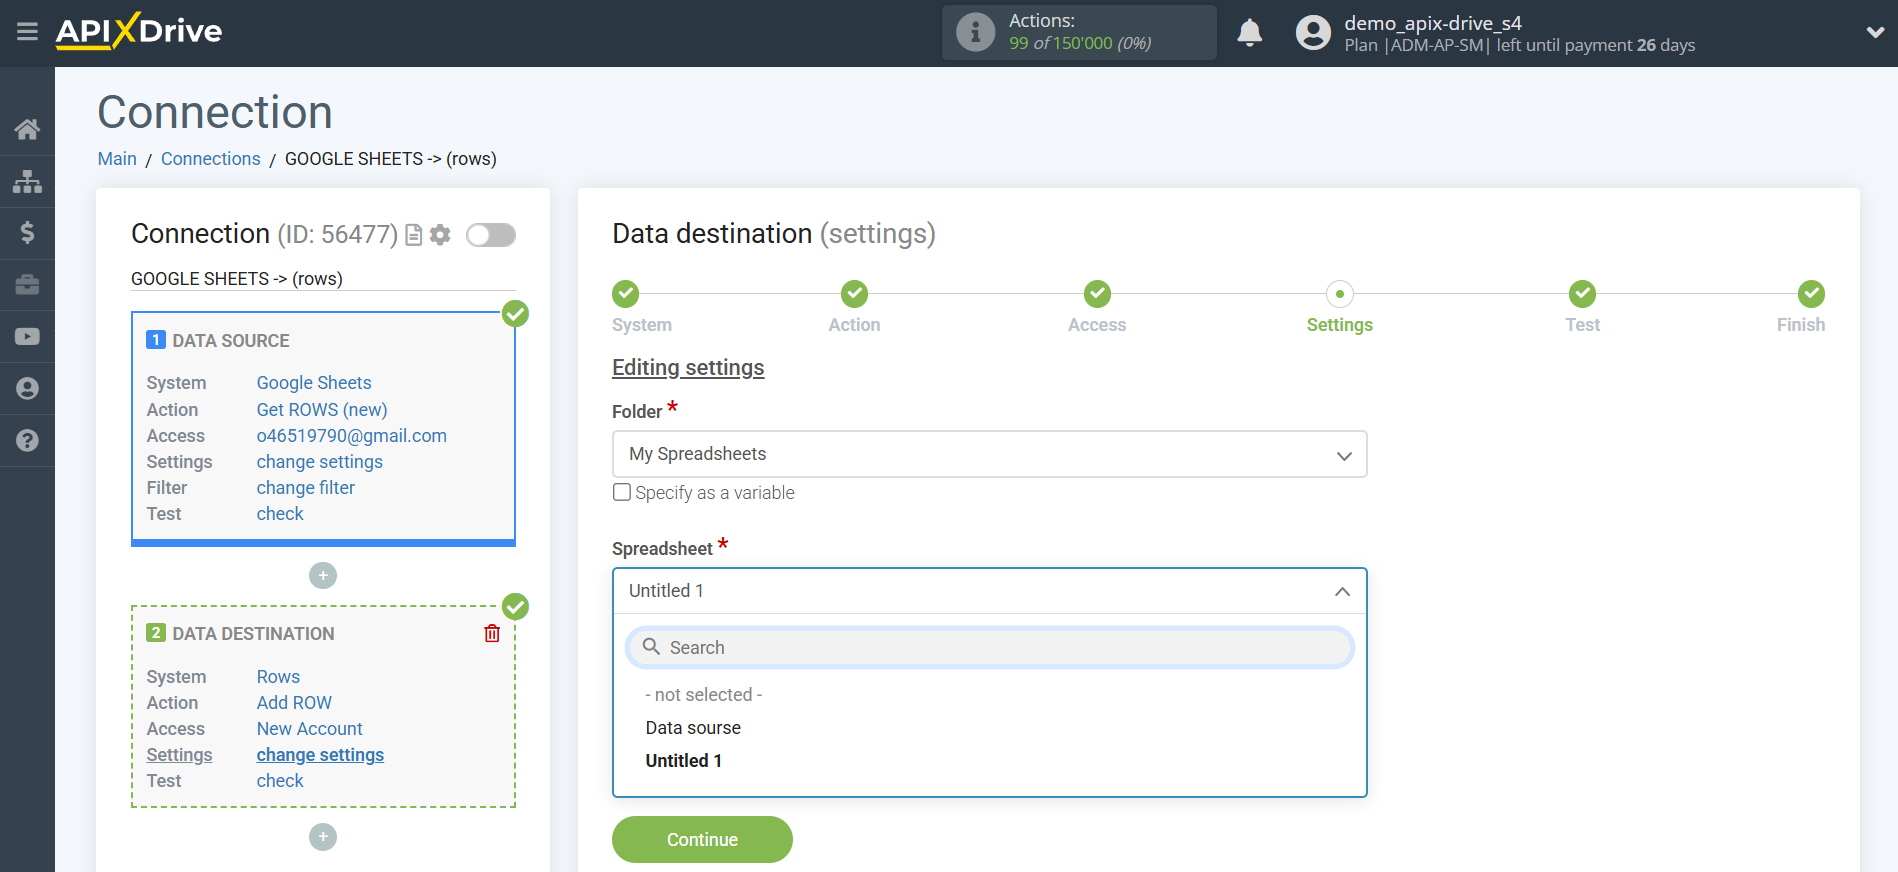Expand the account dropdown chevron
Image resolution: width=1898 pixels, height=872 pixels.
[1875, 32]
